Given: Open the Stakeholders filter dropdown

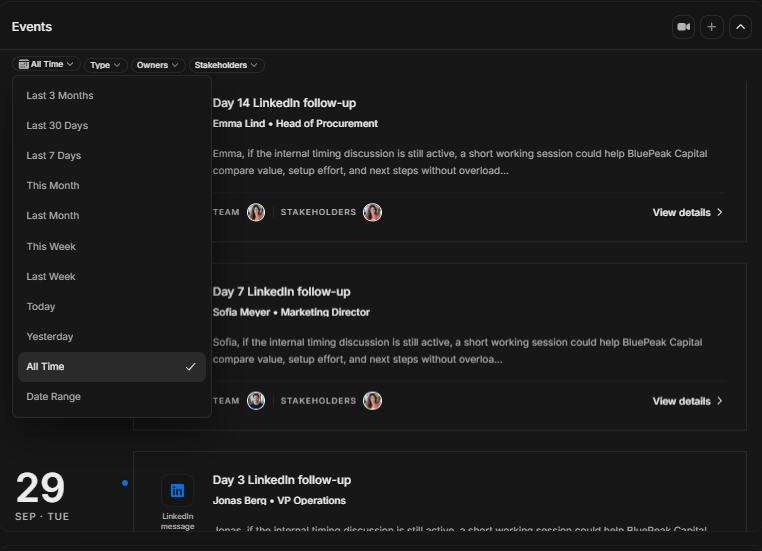Looking at the screenshot, I should [x=226, y=65].
